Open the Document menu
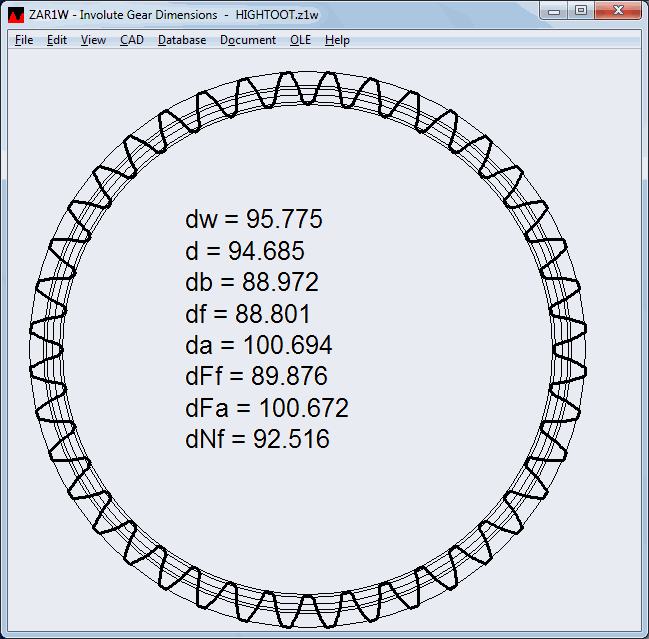The width and height of the screenshot is (649, 639). pos(248,40)
